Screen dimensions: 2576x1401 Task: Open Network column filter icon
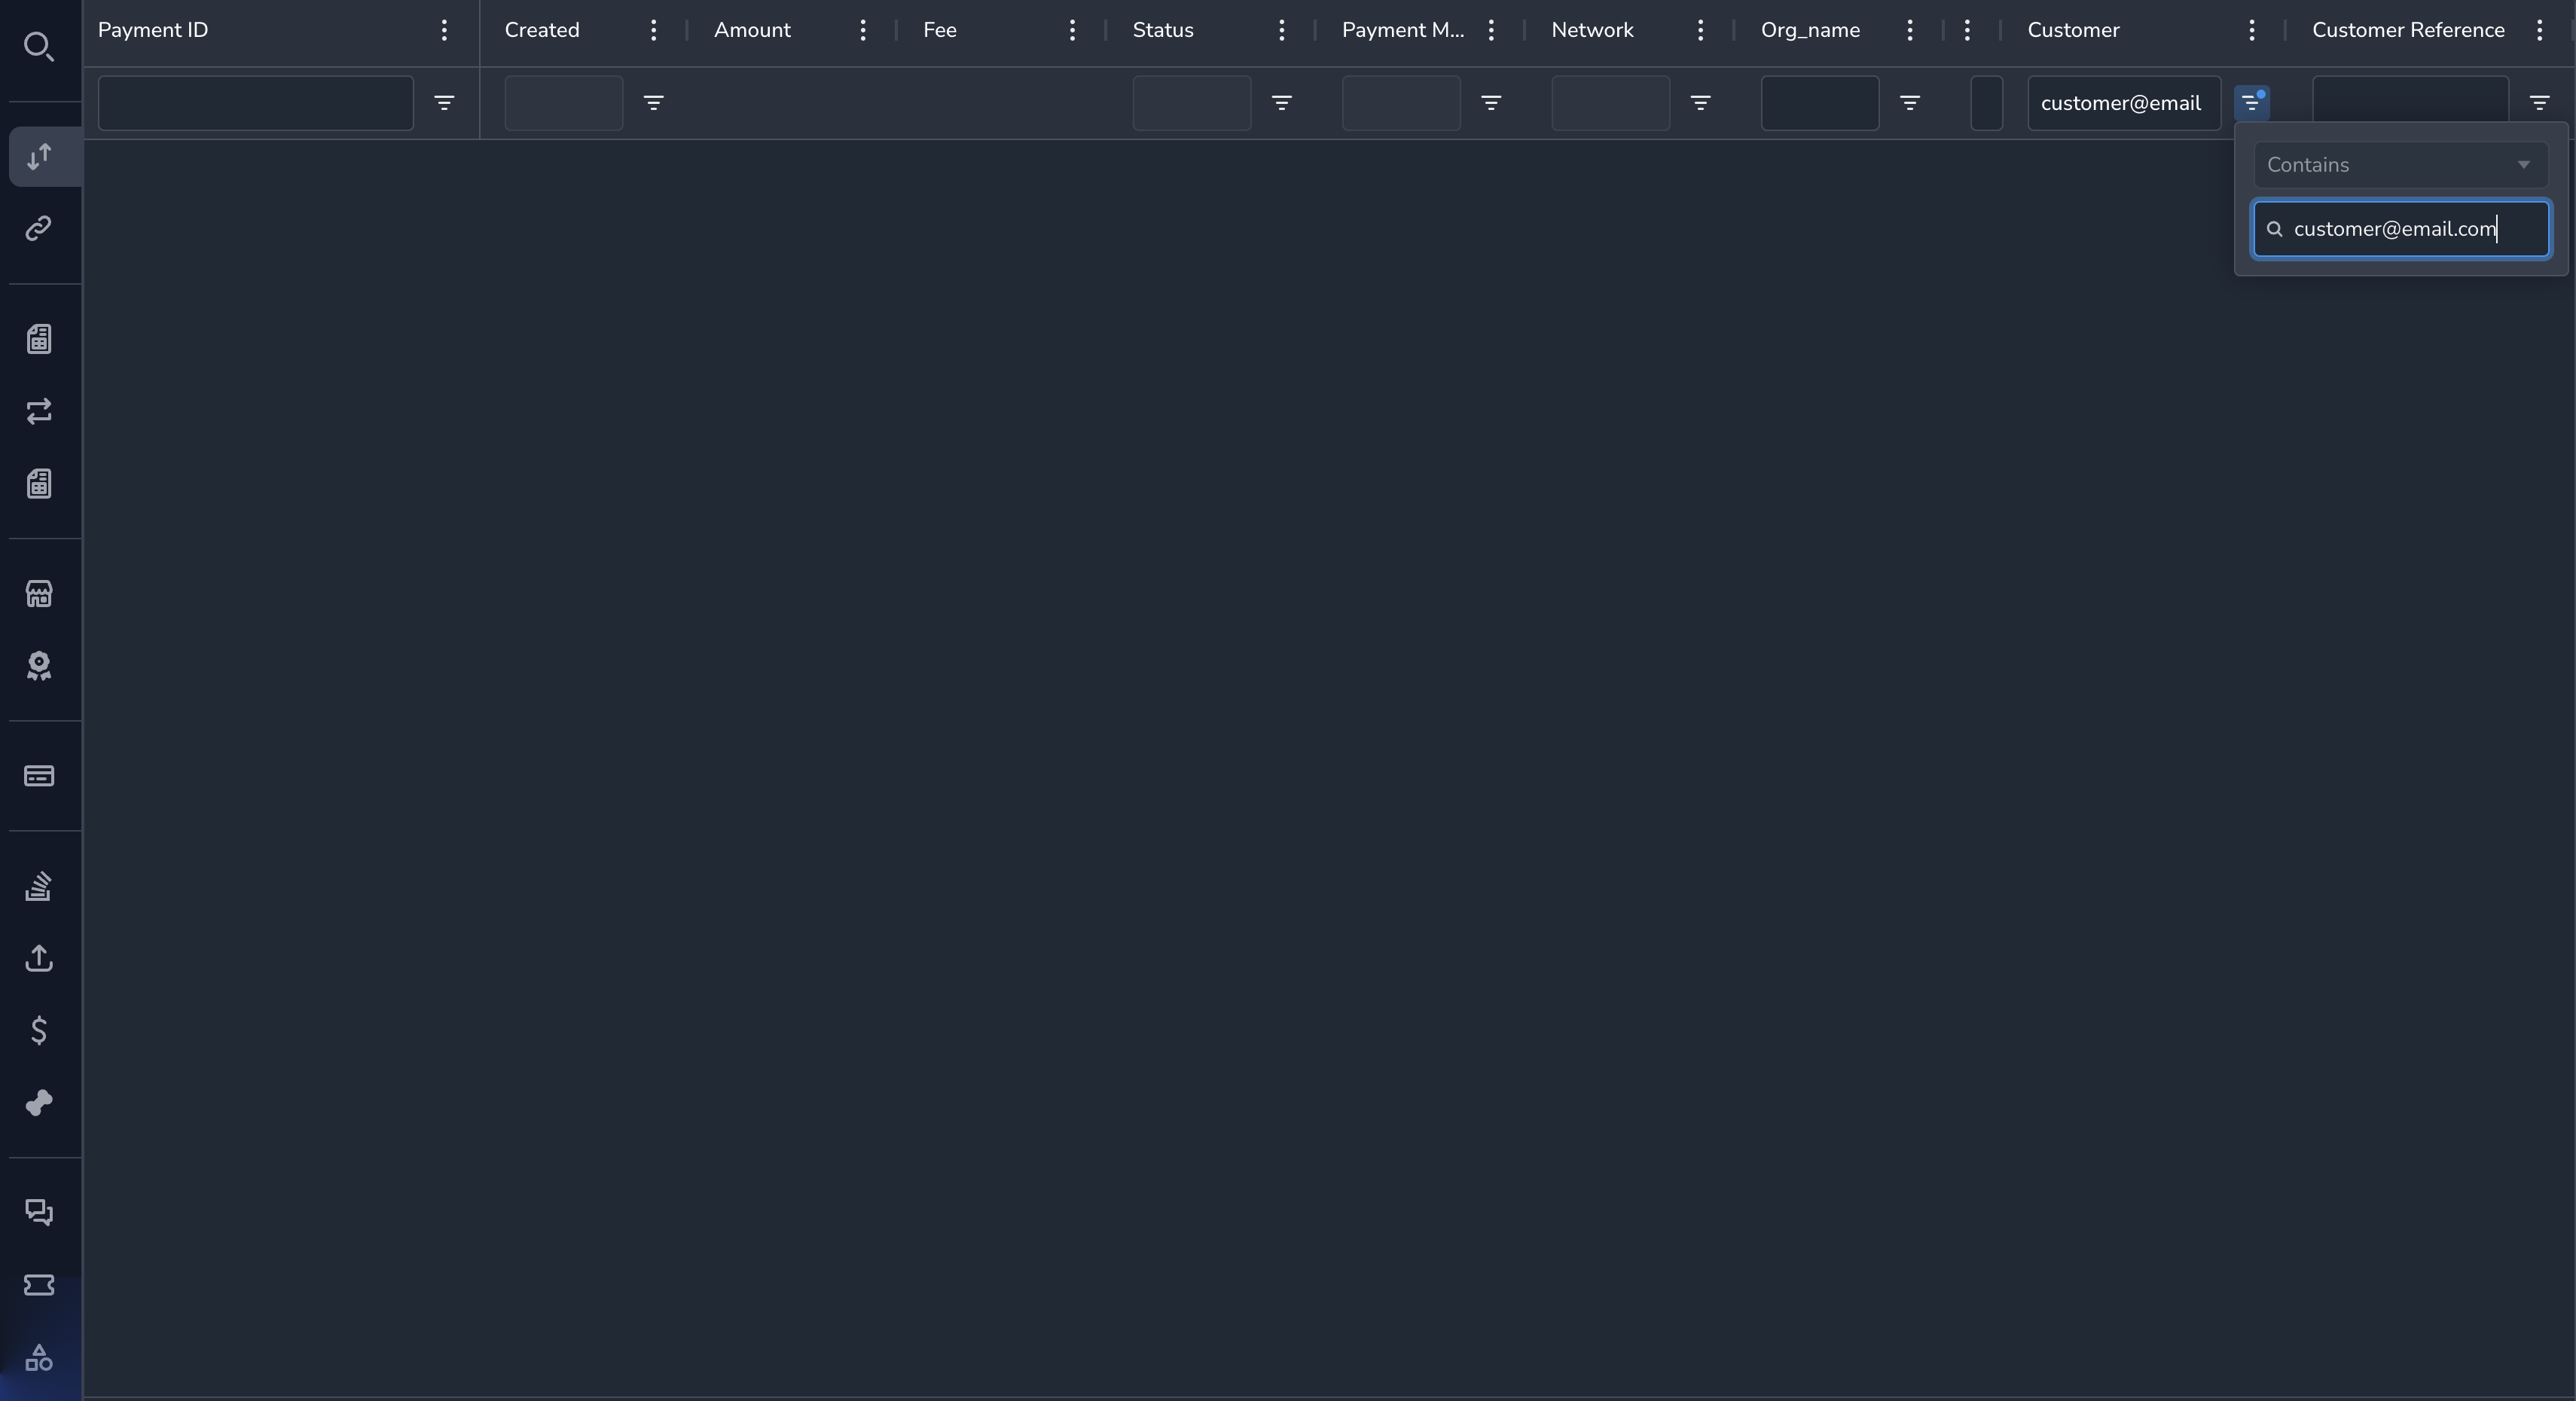[x=1700, y=103]
